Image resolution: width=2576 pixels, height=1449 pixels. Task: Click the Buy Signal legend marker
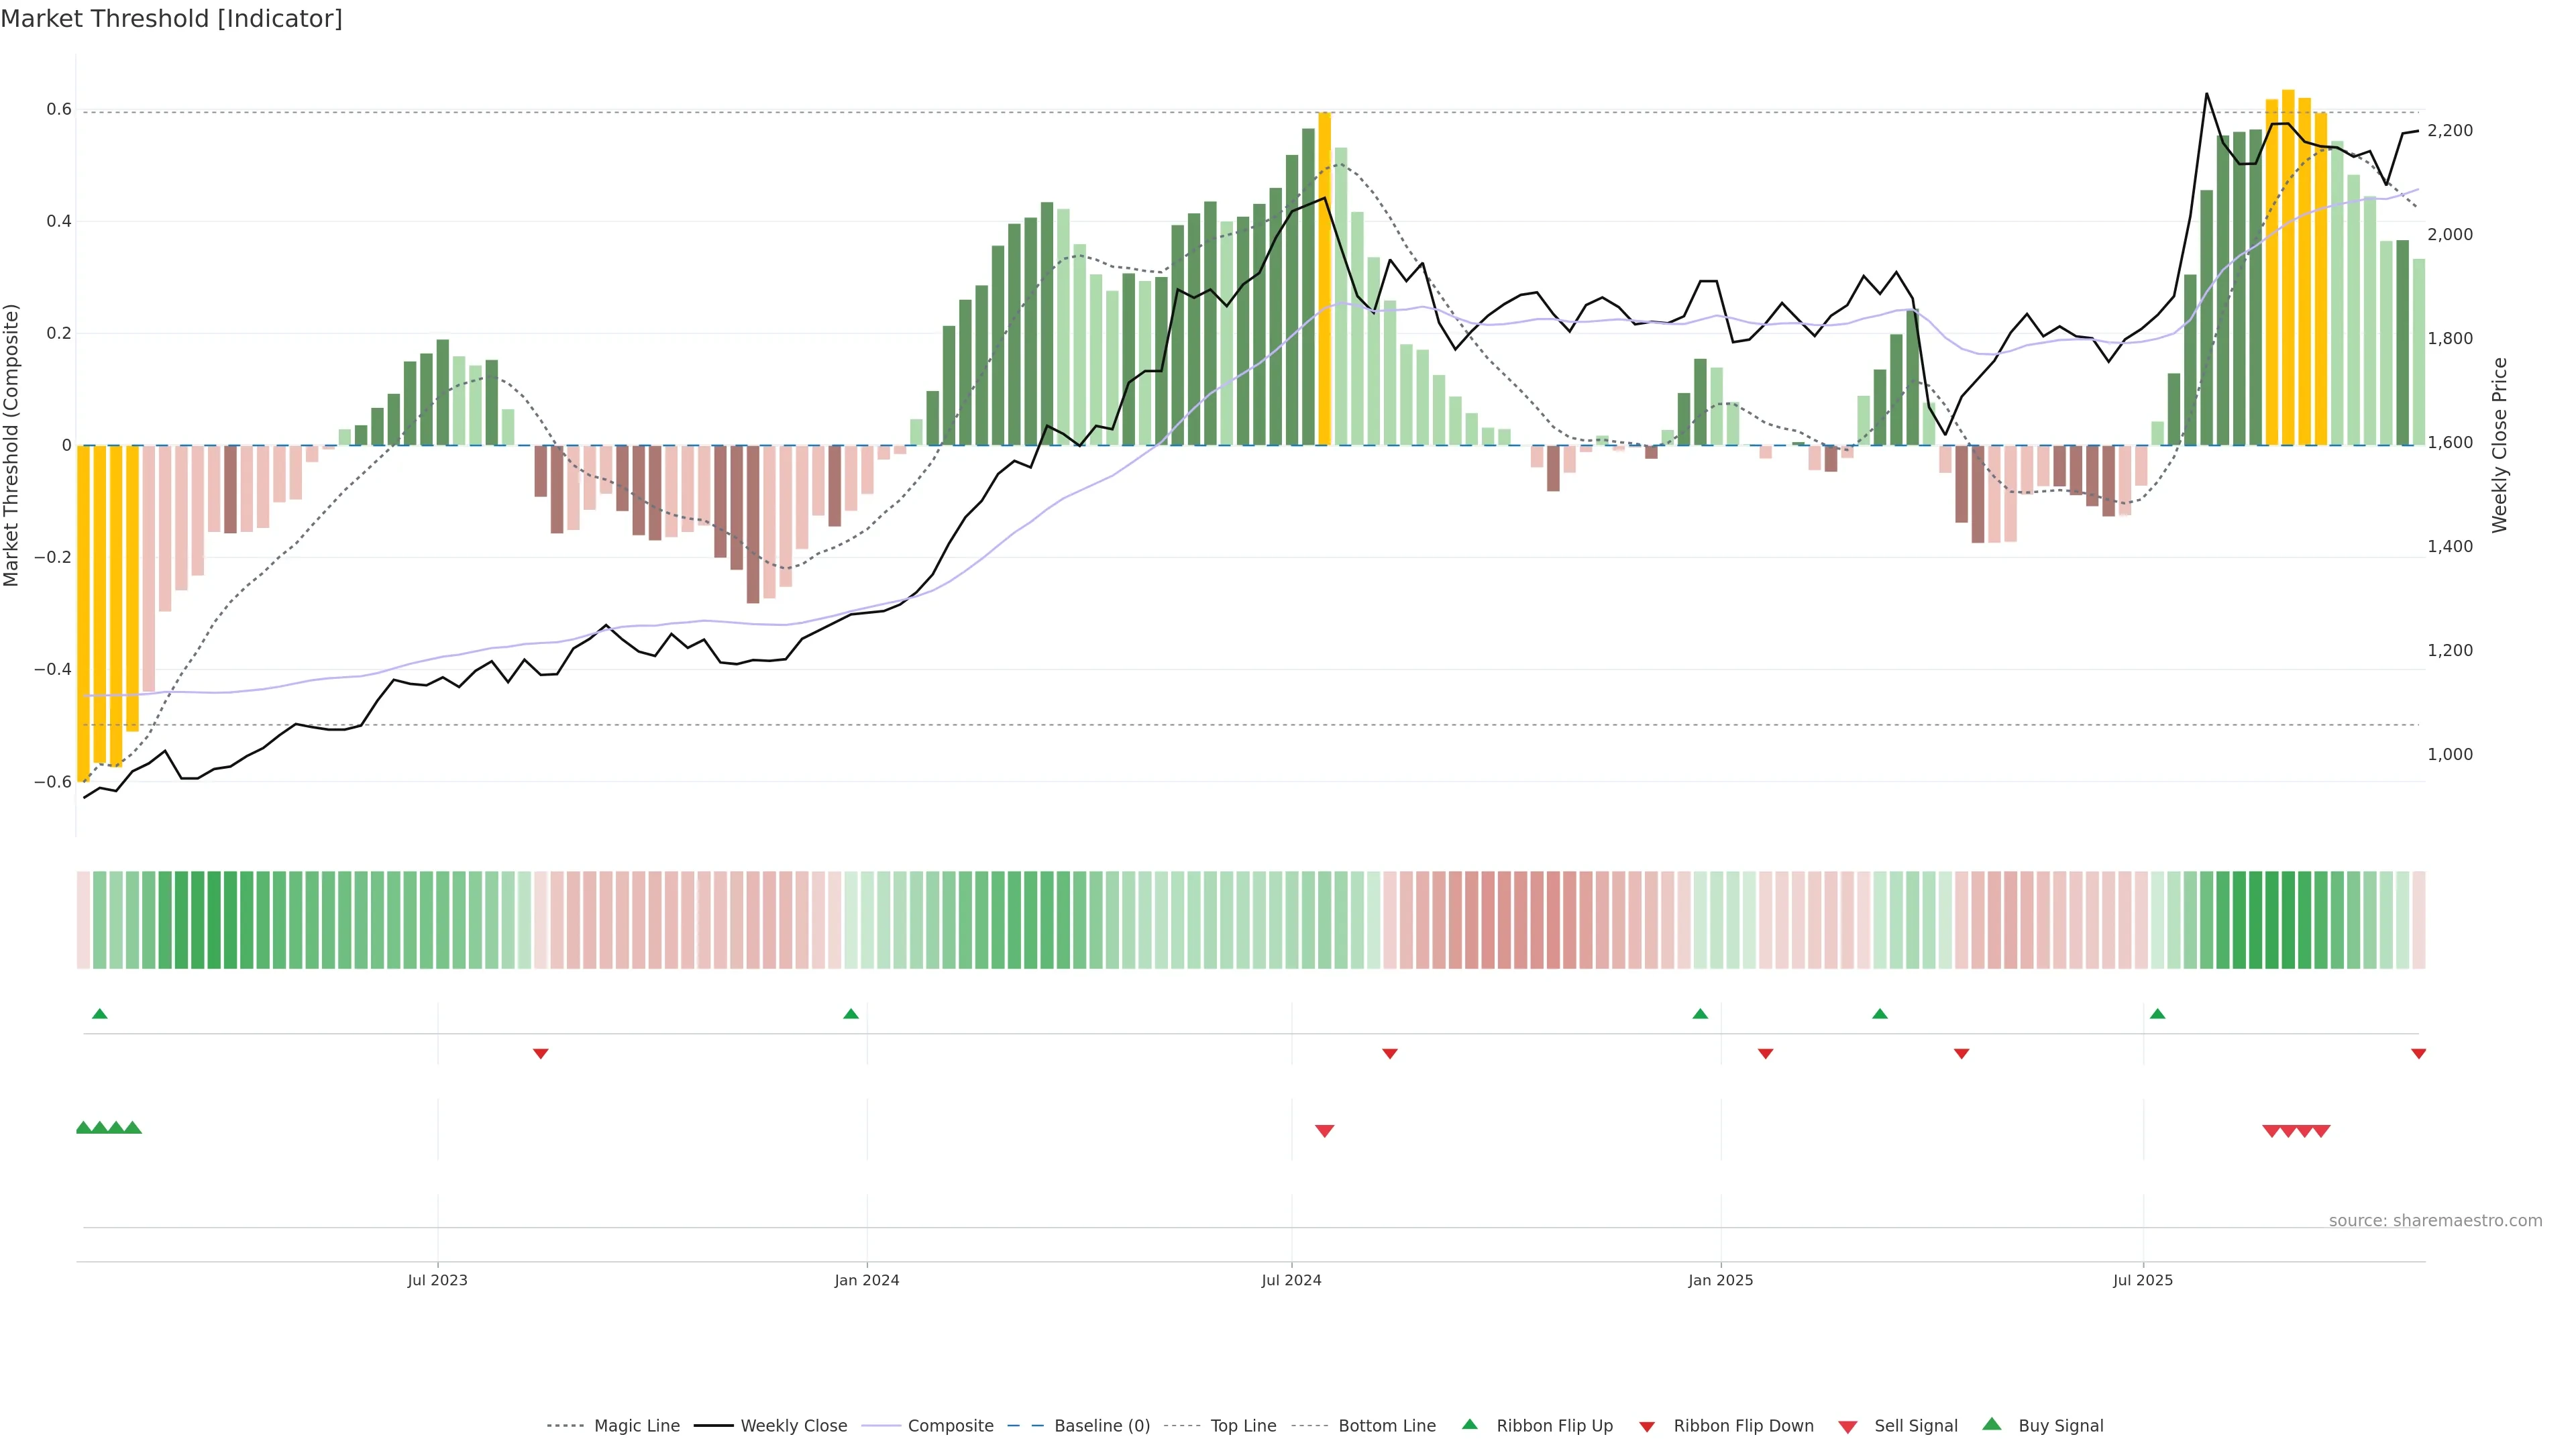pyautogui.click(x=1991, y=1424)
